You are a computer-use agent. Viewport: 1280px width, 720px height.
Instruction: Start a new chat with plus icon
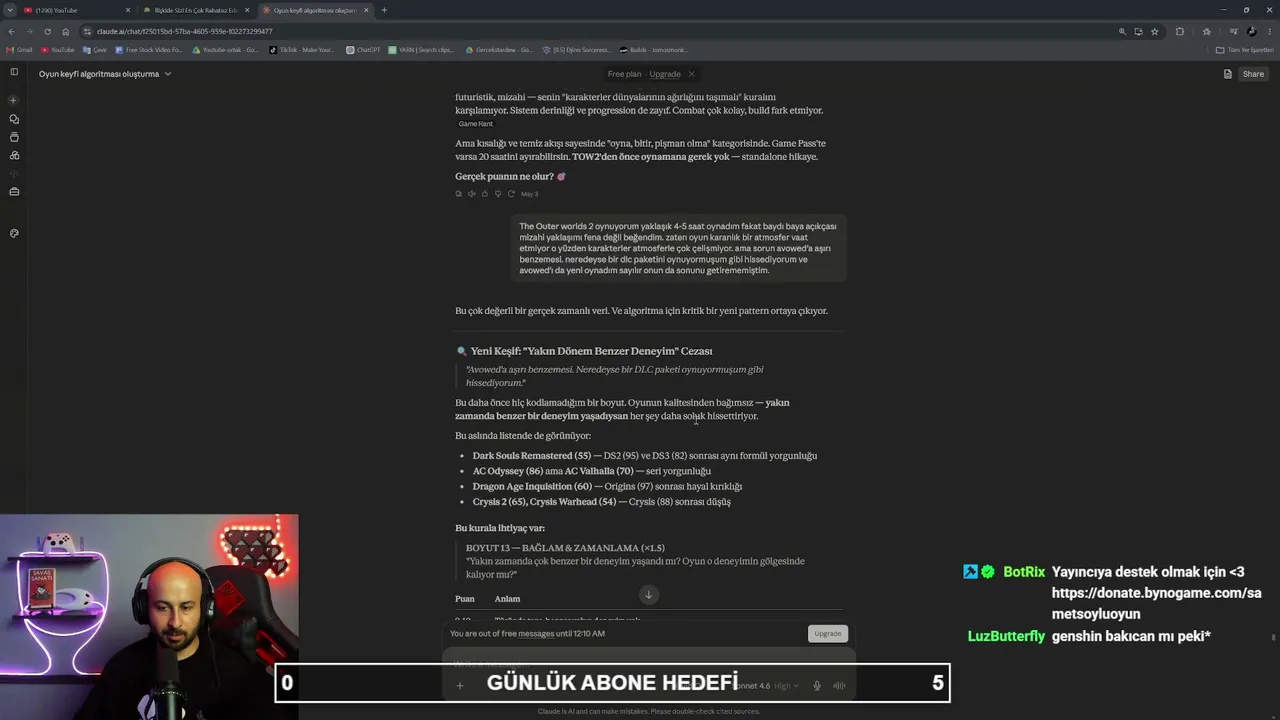[x=14, y=100]
